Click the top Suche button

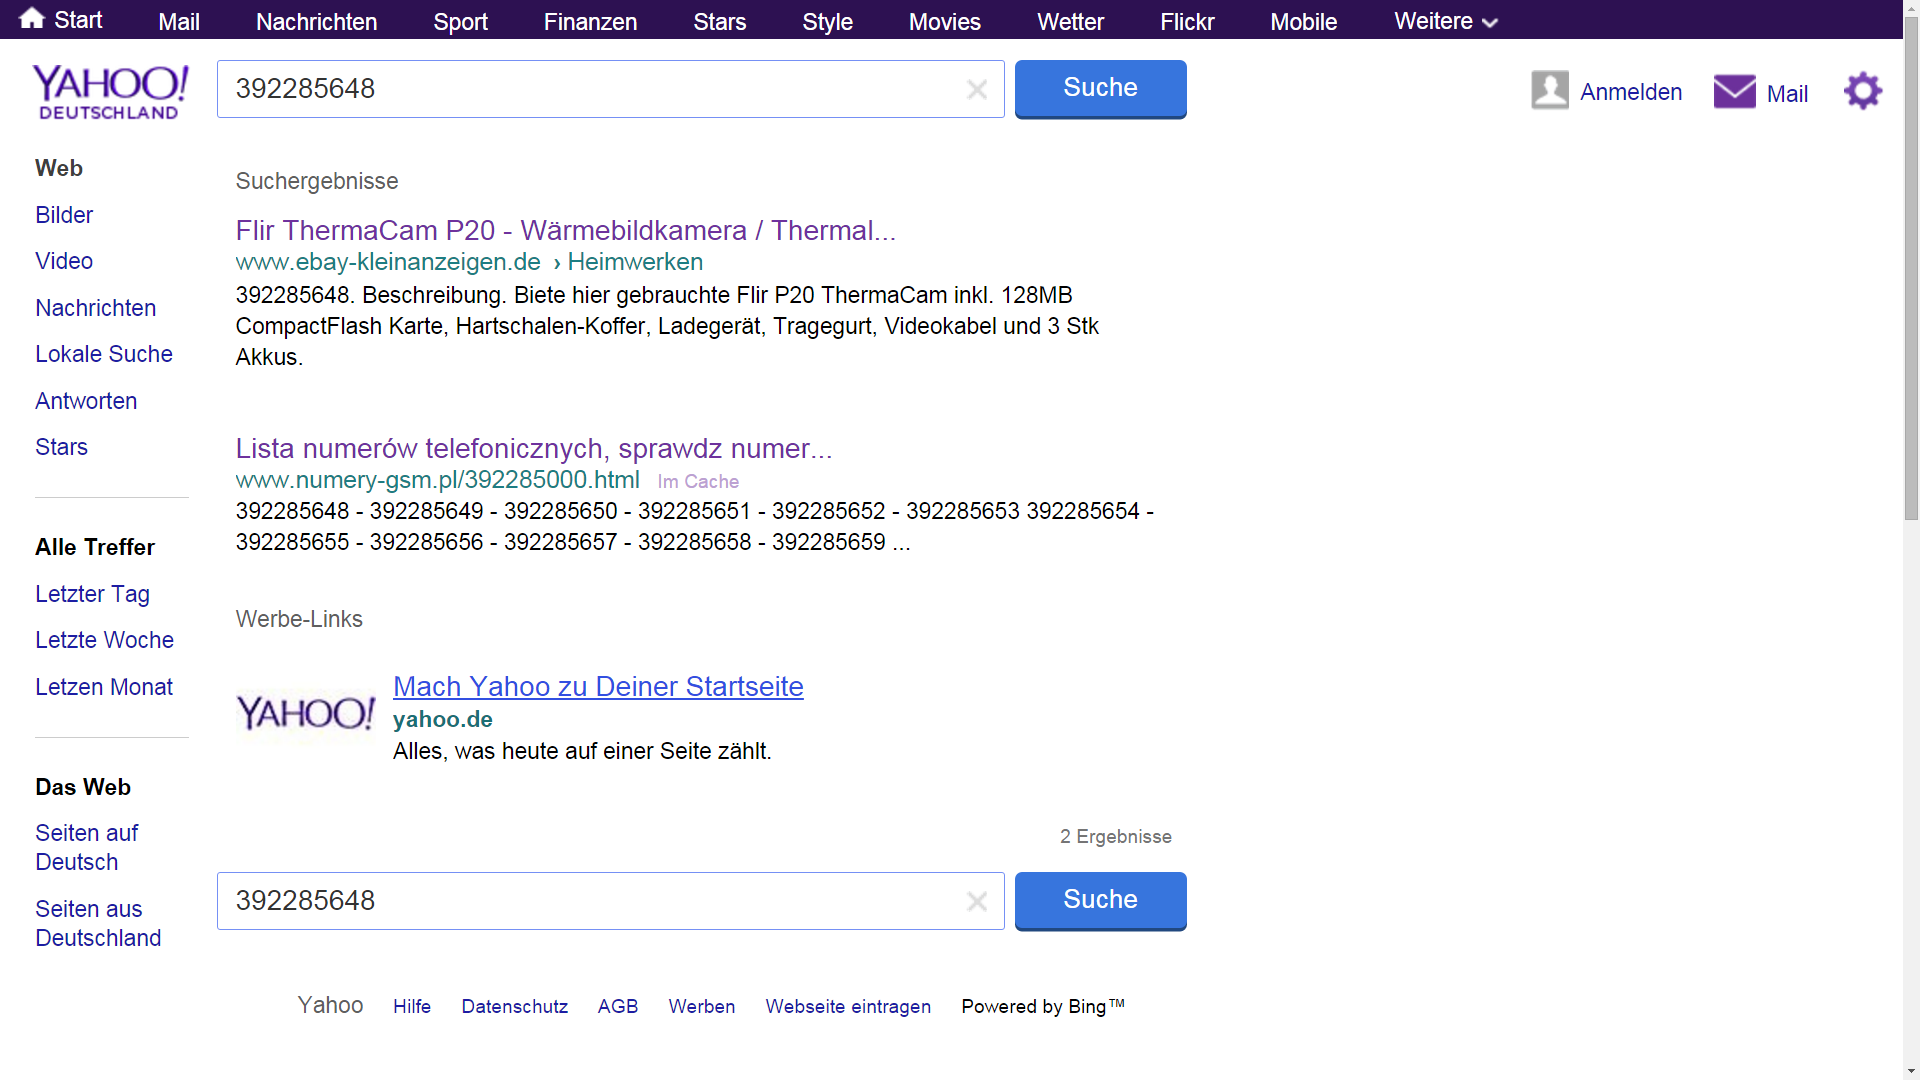(x=1100, y=89)
